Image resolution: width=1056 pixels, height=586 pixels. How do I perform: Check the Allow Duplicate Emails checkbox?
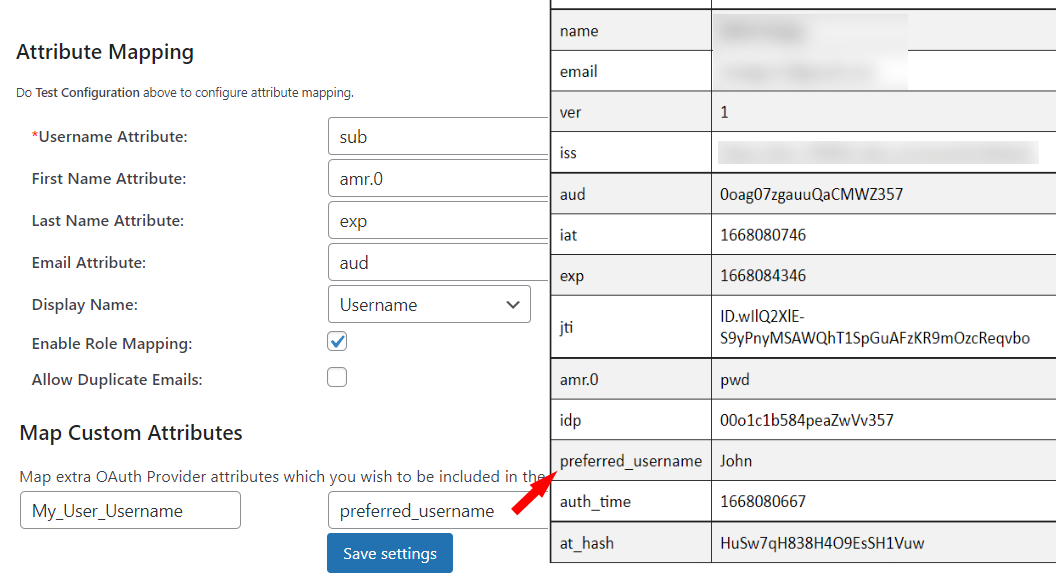pos(337,377)
